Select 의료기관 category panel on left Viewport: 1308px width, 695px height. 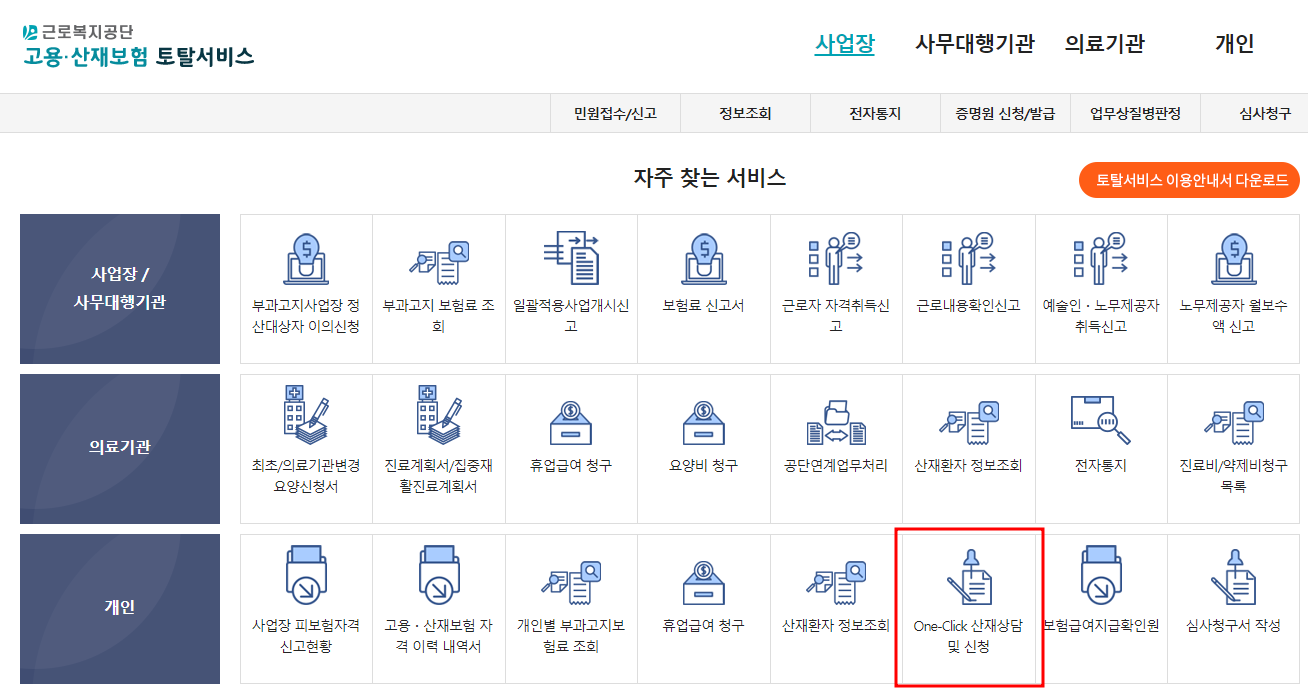click(120, 449)
